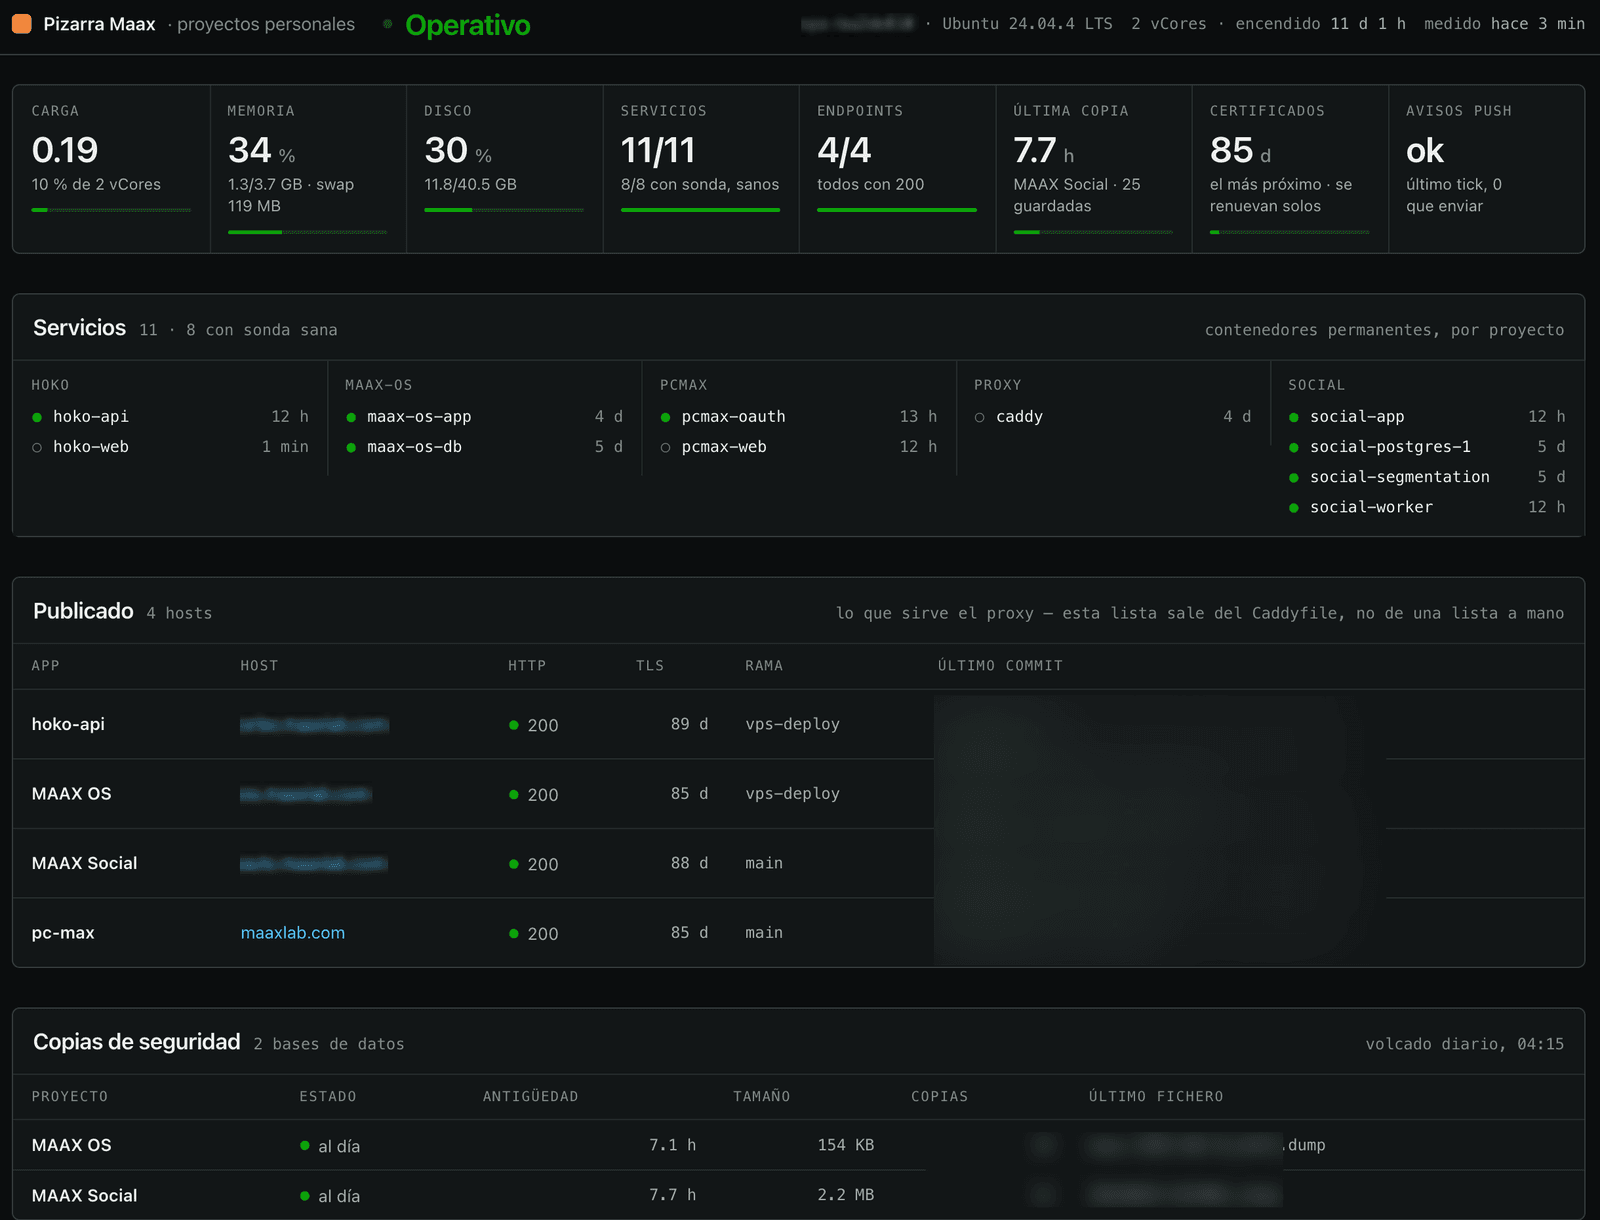Click the 'RAMA' column header

coord(764,666)
